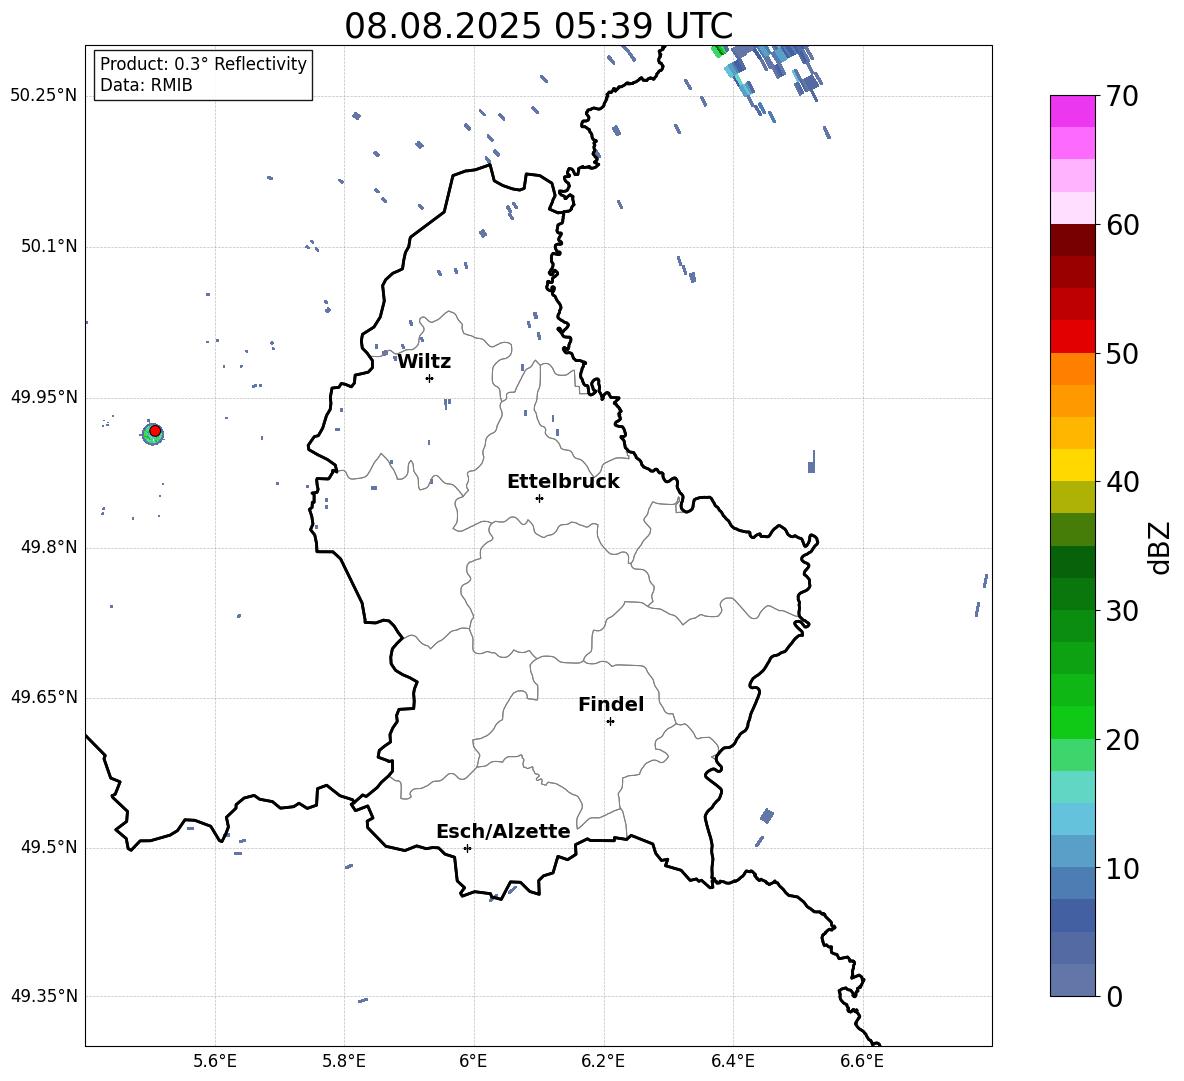Image resolution: width=1184 pixels, height=1081 pixels.
Task: Click the Findel city label
Action: (x=611, y=704)
